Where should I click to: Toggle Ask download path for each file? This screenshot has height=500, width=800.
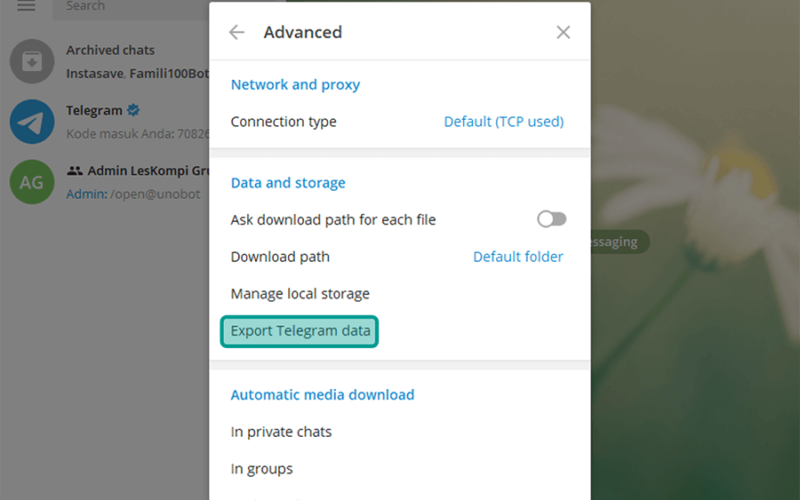tap(552, 219)
